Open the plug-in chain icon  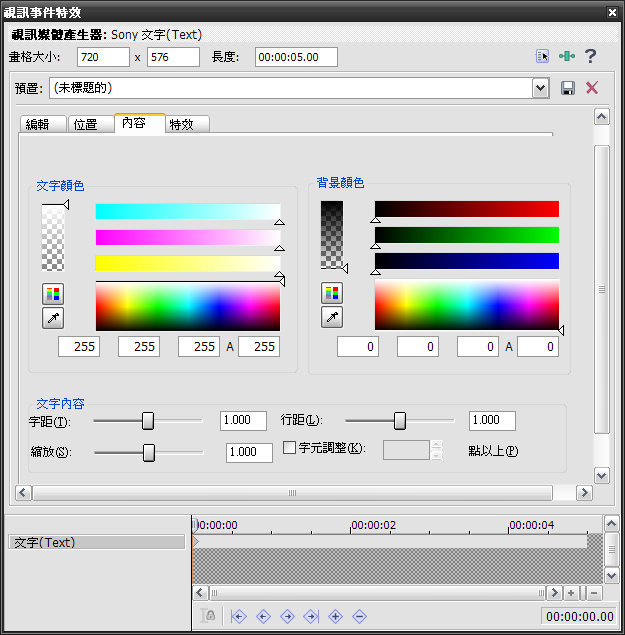click(x=567, y=56)
